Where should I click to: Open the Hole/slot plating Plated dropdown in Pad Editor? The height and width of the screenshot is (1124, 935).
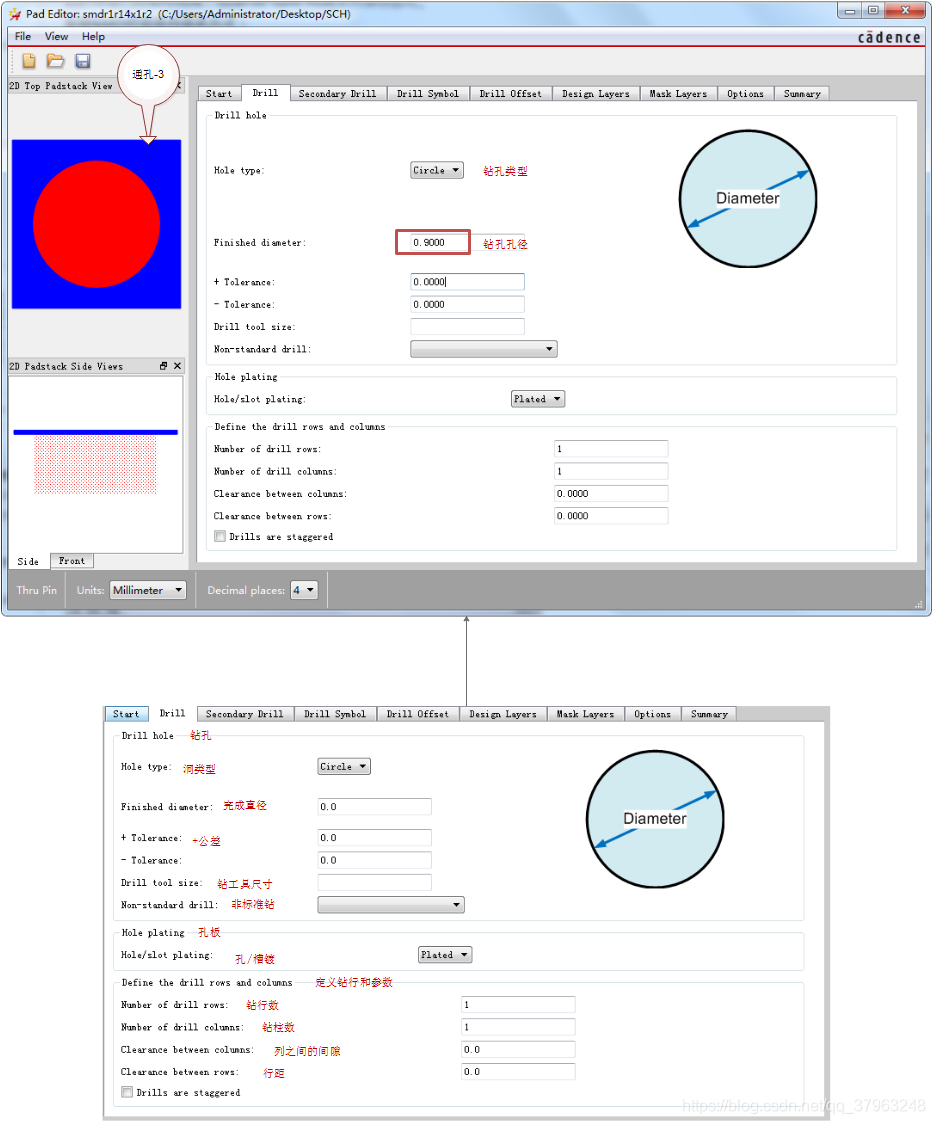538,399
